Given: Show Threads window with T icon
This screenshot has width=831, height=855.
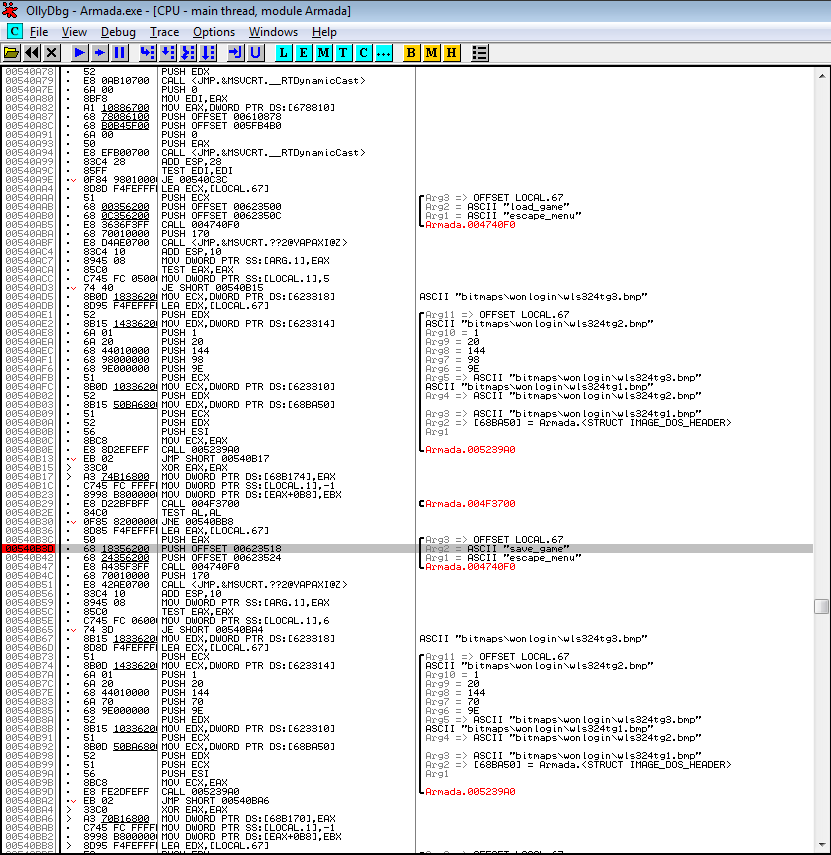Looking at the screenshot, I should coord(343,53).
